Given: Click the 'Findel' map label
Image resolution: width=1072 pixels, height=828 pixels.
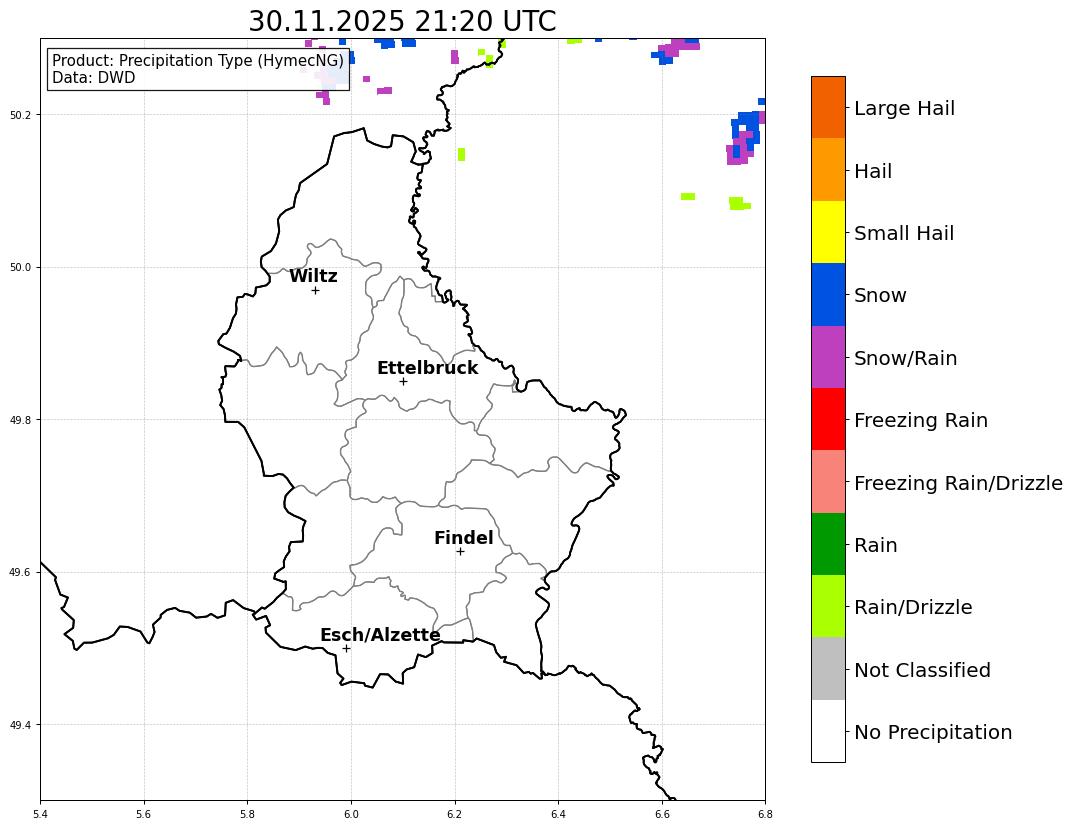Looking at the screenshot, I should pos(464,538).
